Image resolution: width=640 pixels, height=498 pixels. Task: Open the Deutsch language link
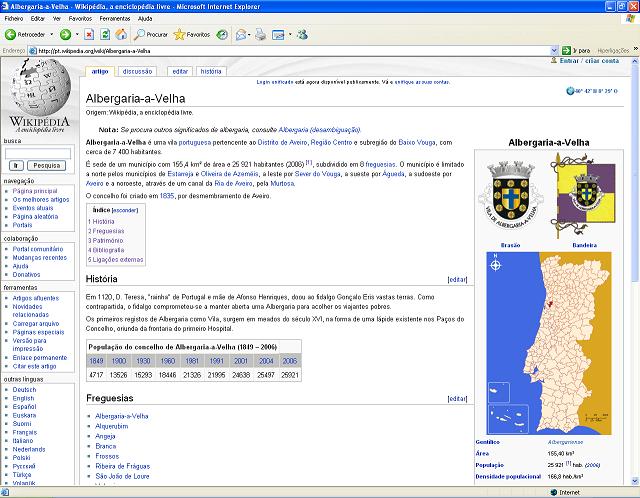coord(24,389)
